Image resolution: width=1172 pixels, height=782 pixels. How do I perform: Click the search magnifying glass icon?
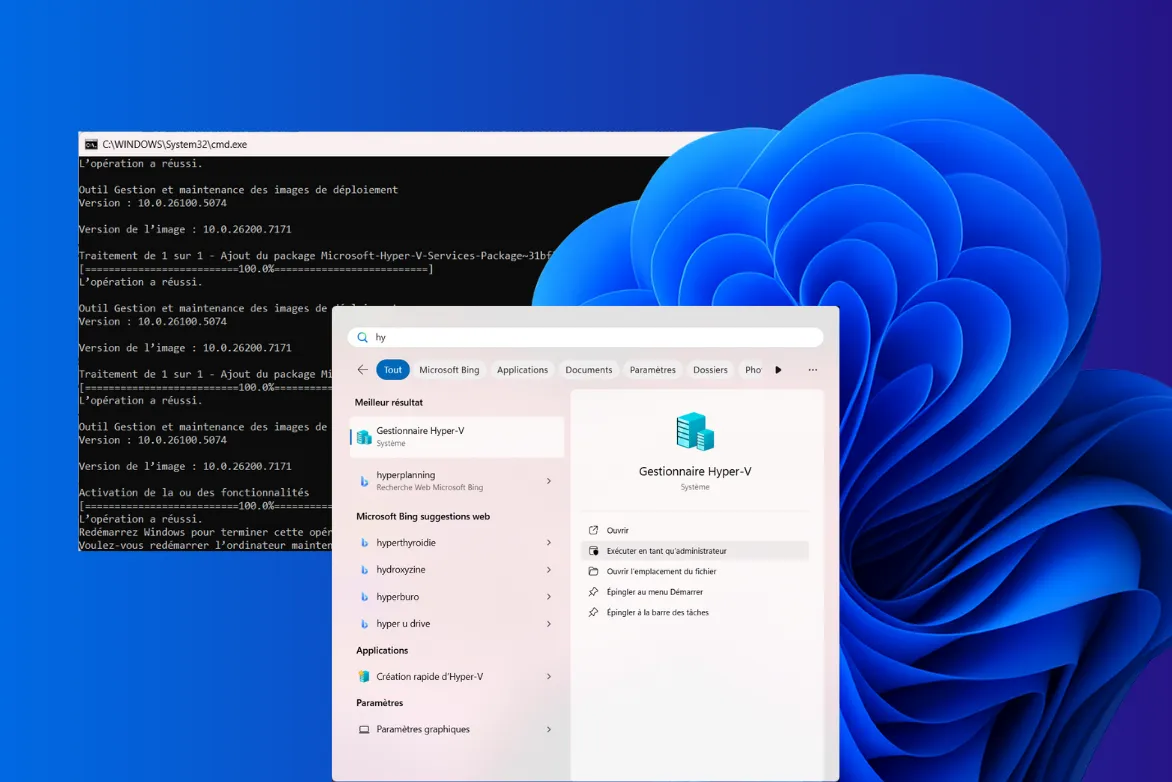pos(363,337)
